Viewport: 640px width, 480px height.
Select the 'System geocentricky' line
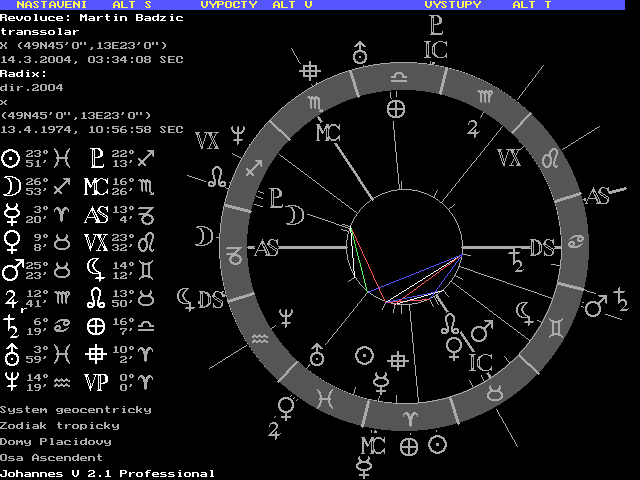click(x=75, y=409)
